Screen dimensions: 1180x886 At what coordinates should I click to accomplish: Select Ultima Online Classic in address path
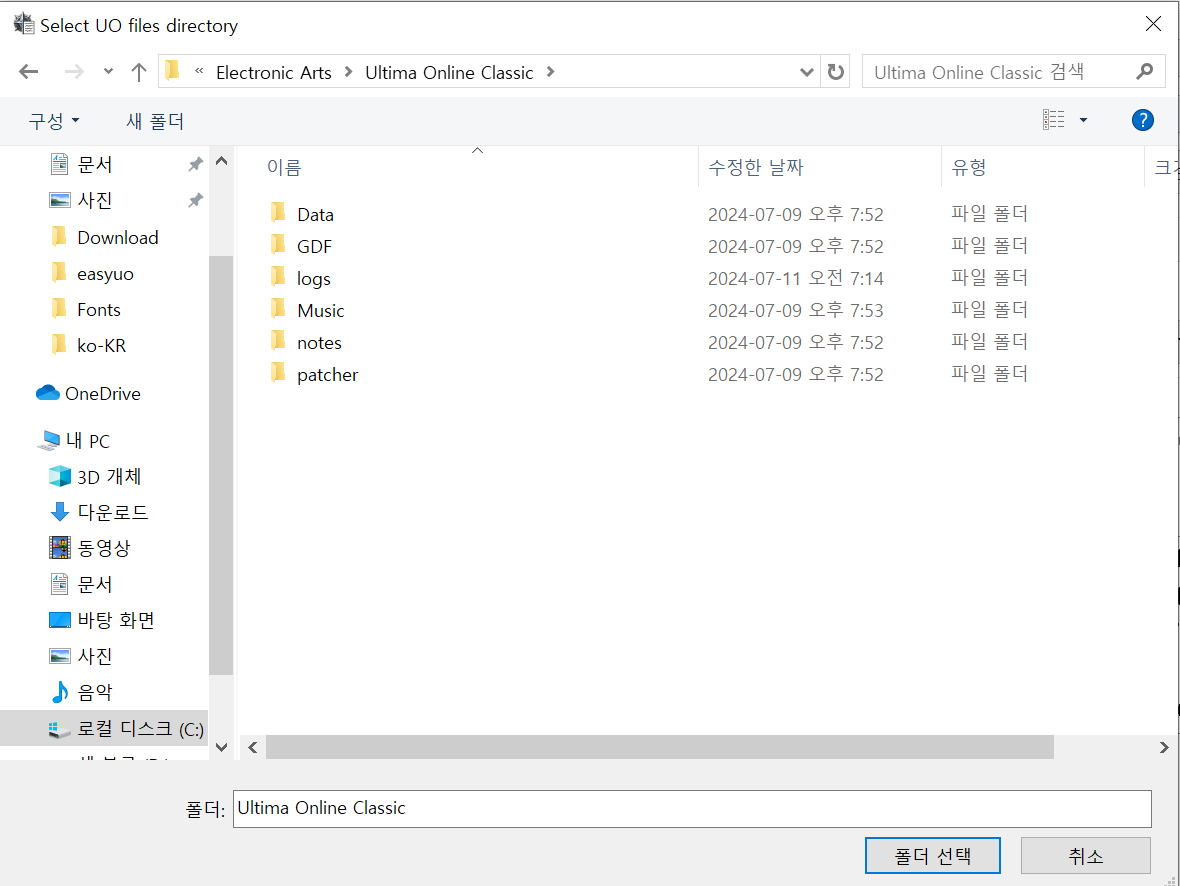[x=449, y=72]
